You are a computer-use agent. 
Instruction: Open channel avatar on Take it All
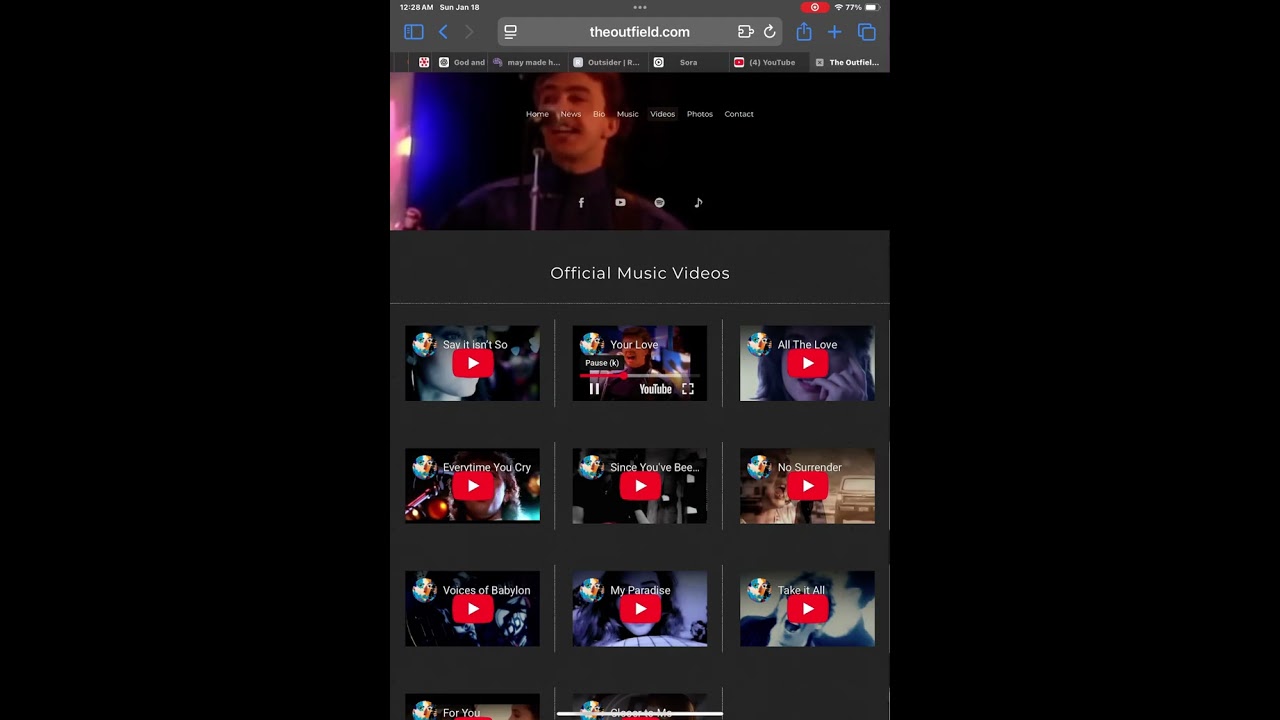(759, 590)
